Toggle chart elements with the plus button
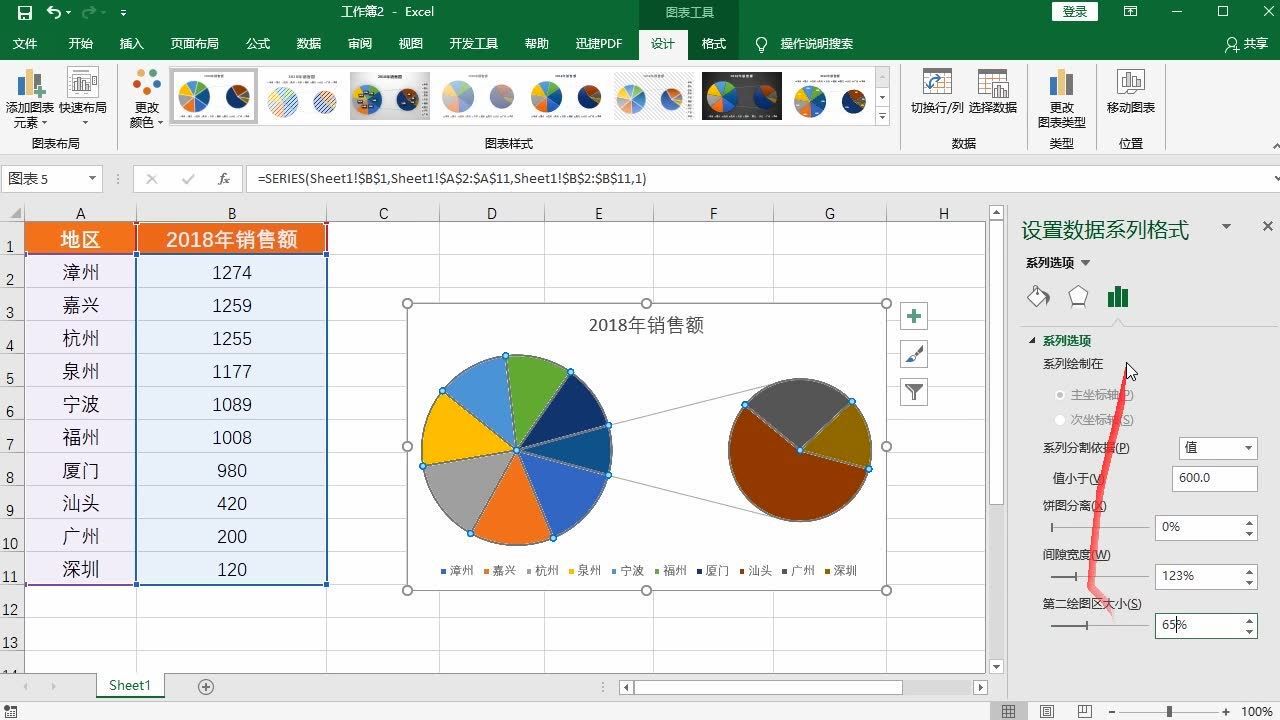The height and width of the screenshot is (720, 1280). [x=913, y=315]
